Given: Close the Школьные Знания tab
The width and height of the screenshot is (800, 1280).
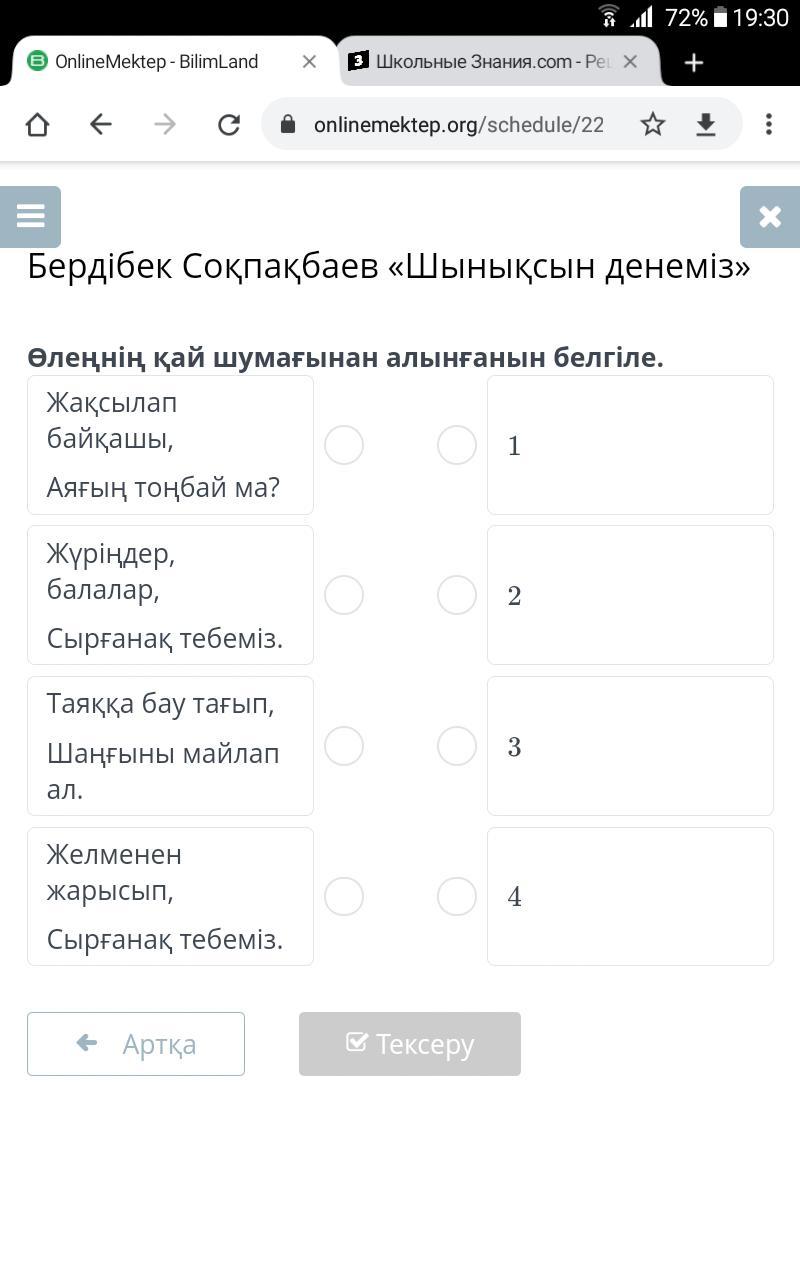Looking at the screenshot, I should [x=630, y=62].
